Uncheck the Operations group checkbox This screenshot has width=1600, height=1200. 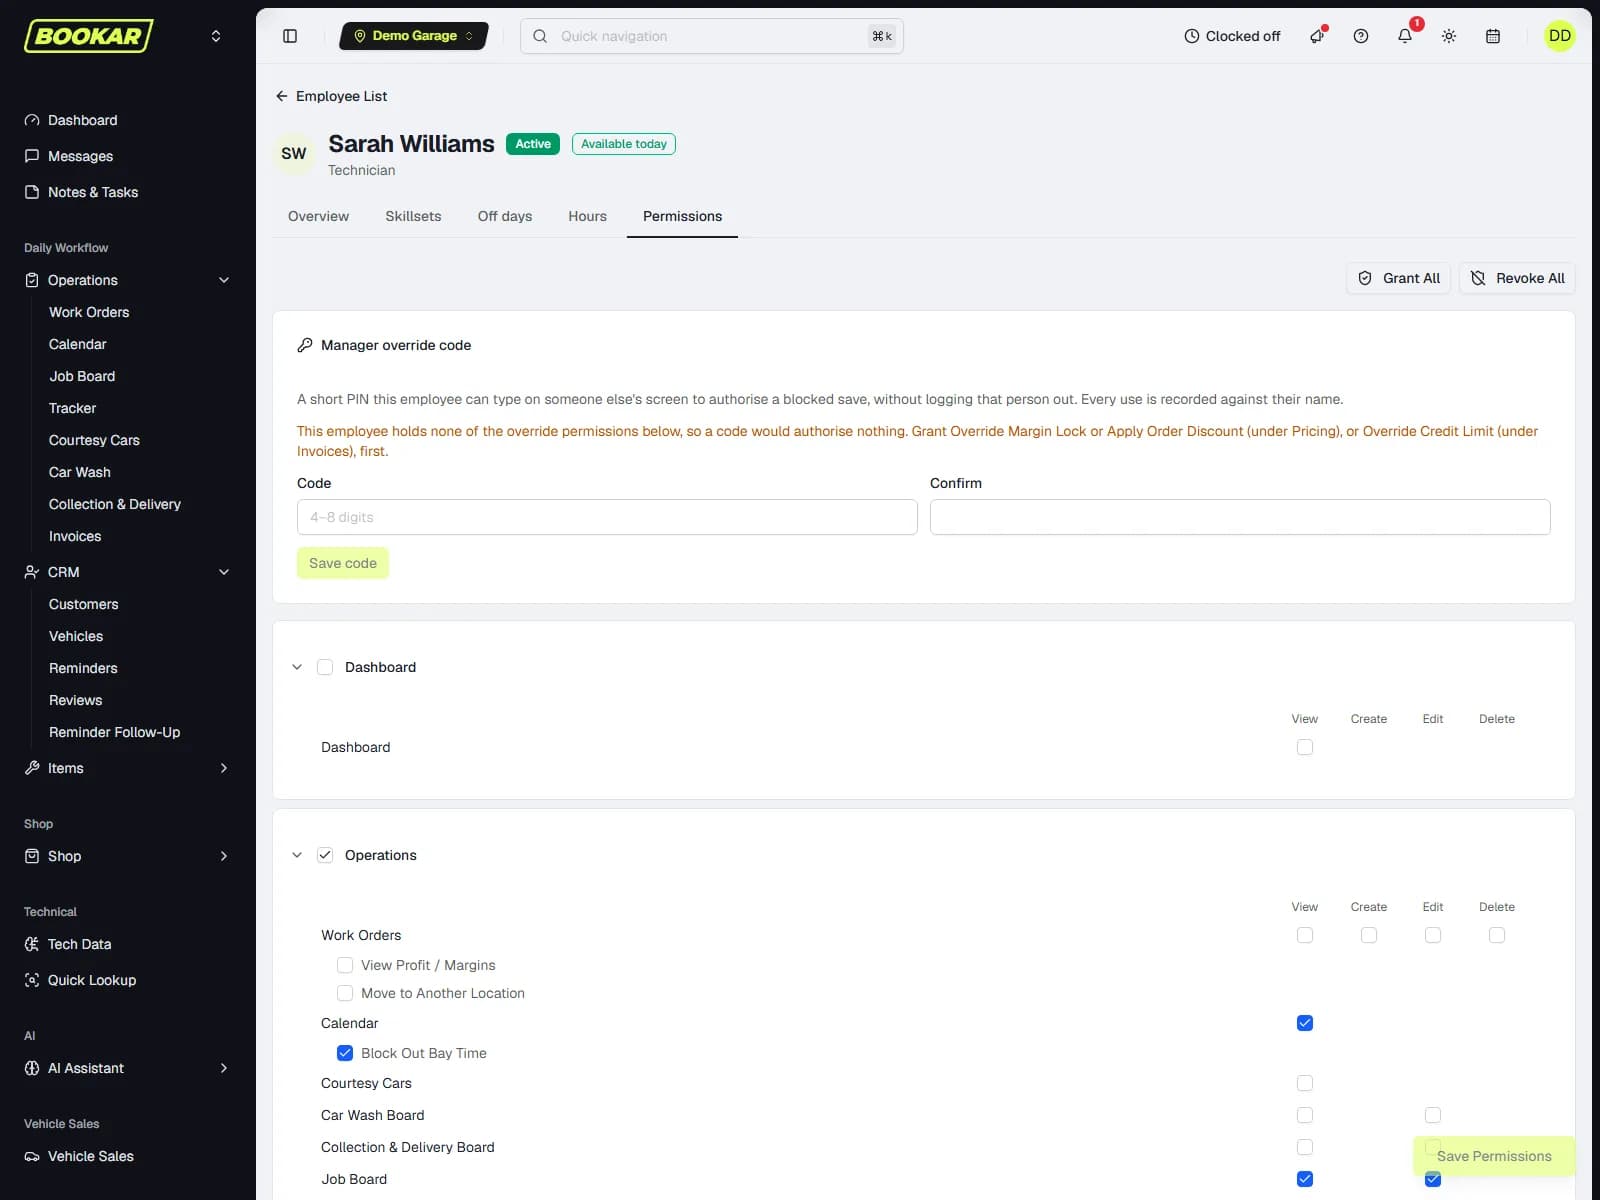(x=325, y=855)
